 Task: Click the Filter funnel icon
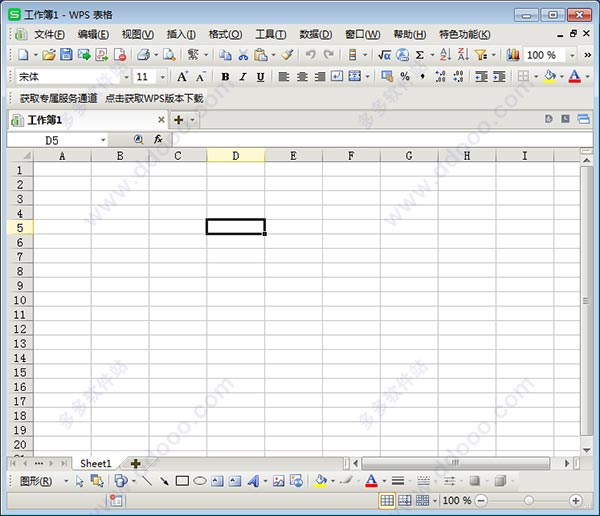(481, 55)
